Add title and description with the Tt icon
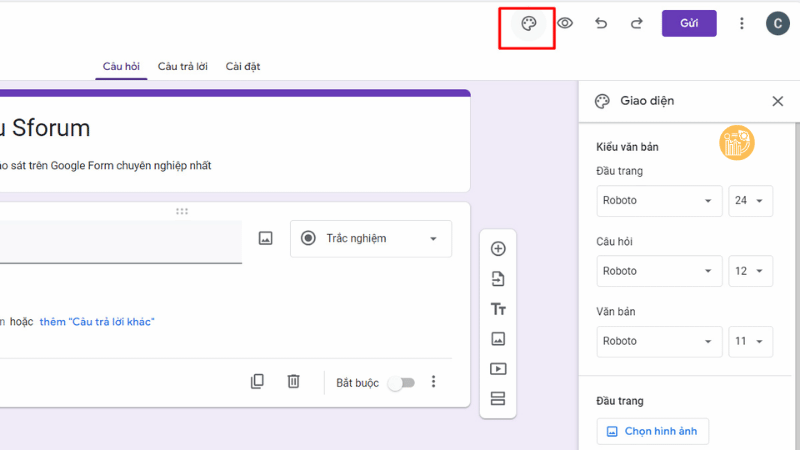 pos(498,309)
